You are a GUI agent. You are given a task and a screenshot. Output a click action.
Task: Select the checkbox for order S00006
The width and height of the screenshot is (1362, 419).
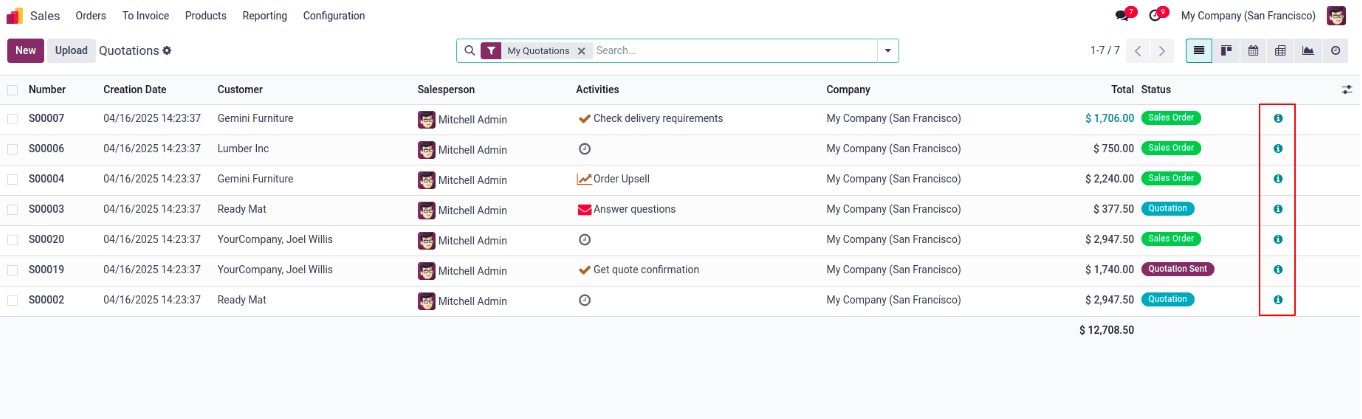click(x=13, y=149)
